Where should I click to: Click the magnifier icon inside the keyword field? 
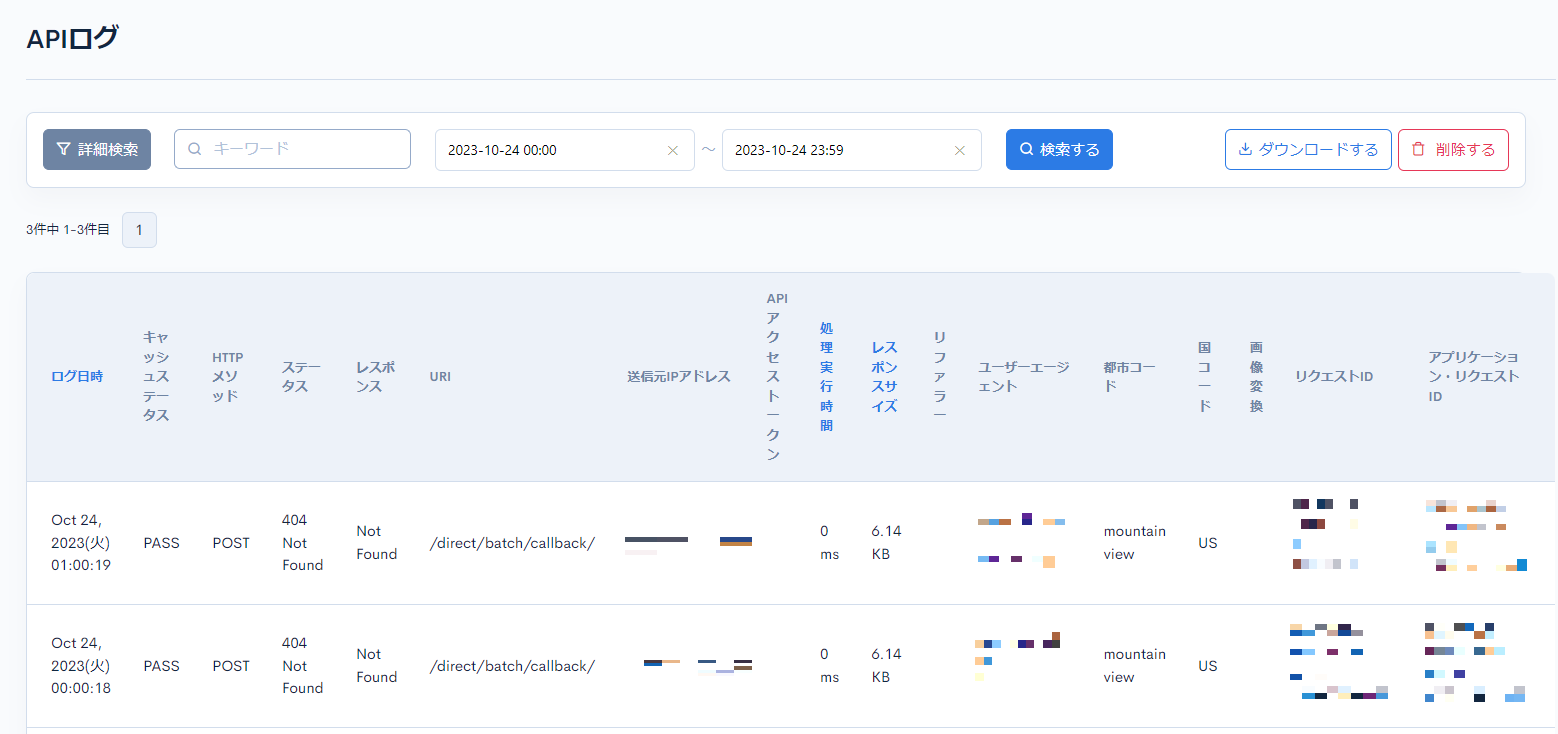[x=194, y=148]
